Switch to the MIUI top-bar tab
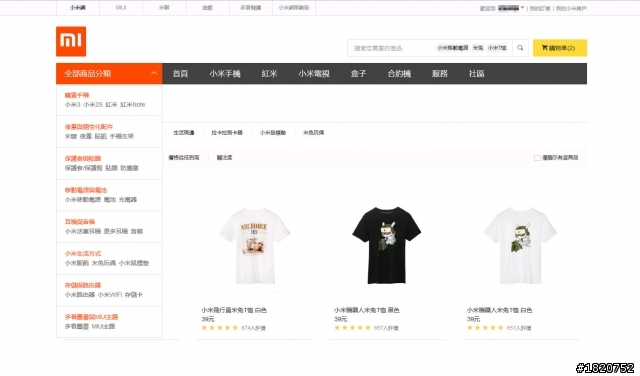The width and height of the screenshot is (640, 376). click(121, 8)
